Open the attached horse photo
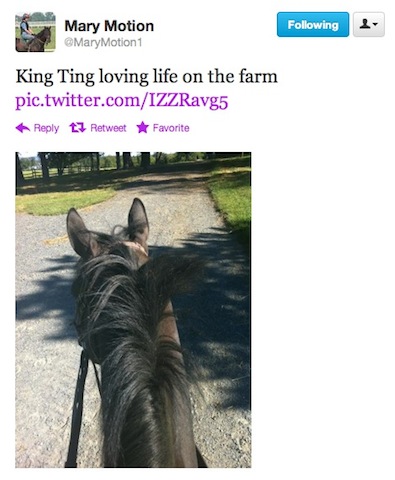 click(x=133, y=310)
